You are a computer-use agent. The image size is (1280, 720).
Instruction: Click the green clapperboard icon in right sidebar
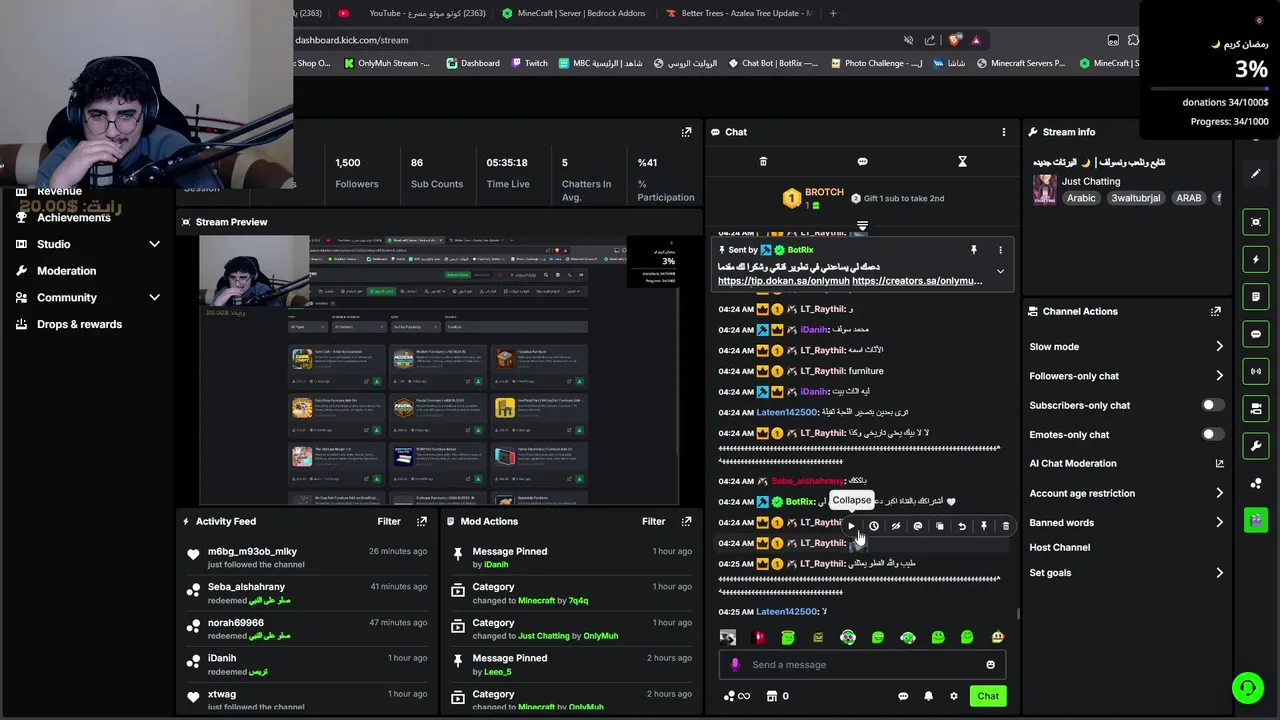pyautogui.click(x=1256, y=520)
